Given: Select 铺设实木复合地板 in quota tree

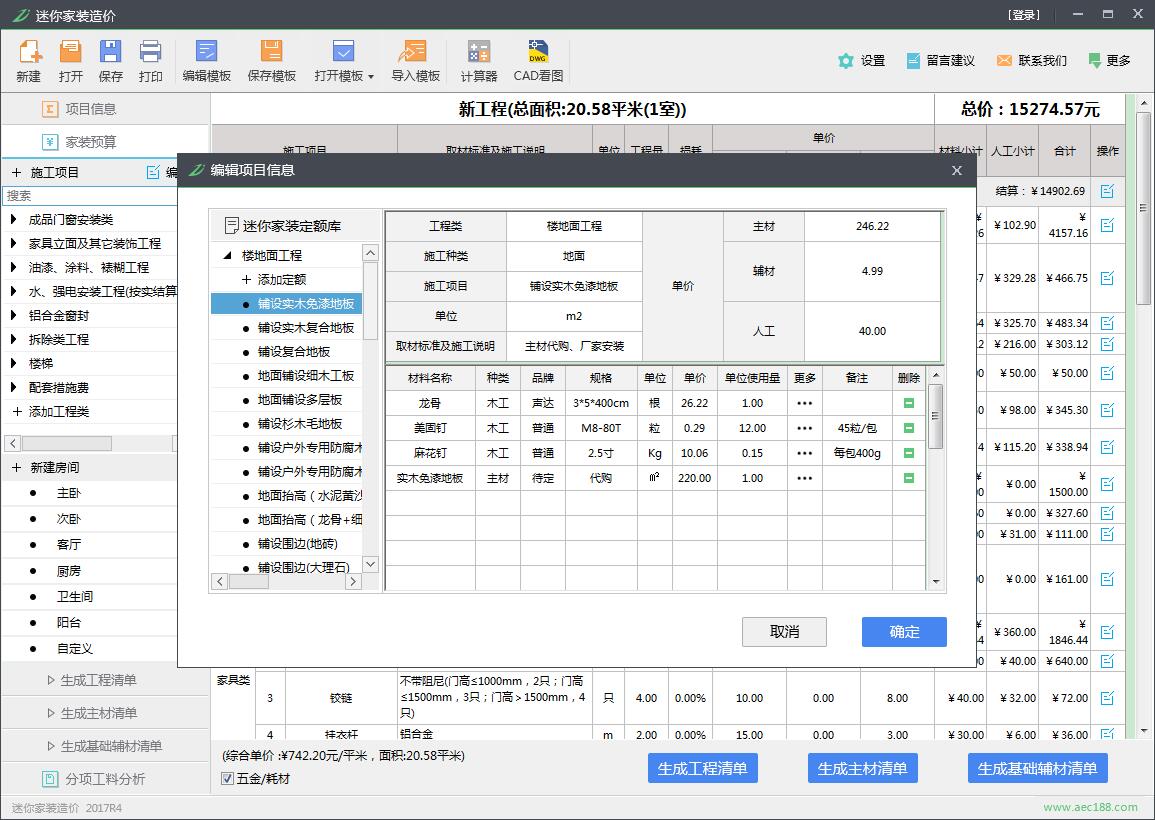Looking at the screenshot, I should [305, 328].
